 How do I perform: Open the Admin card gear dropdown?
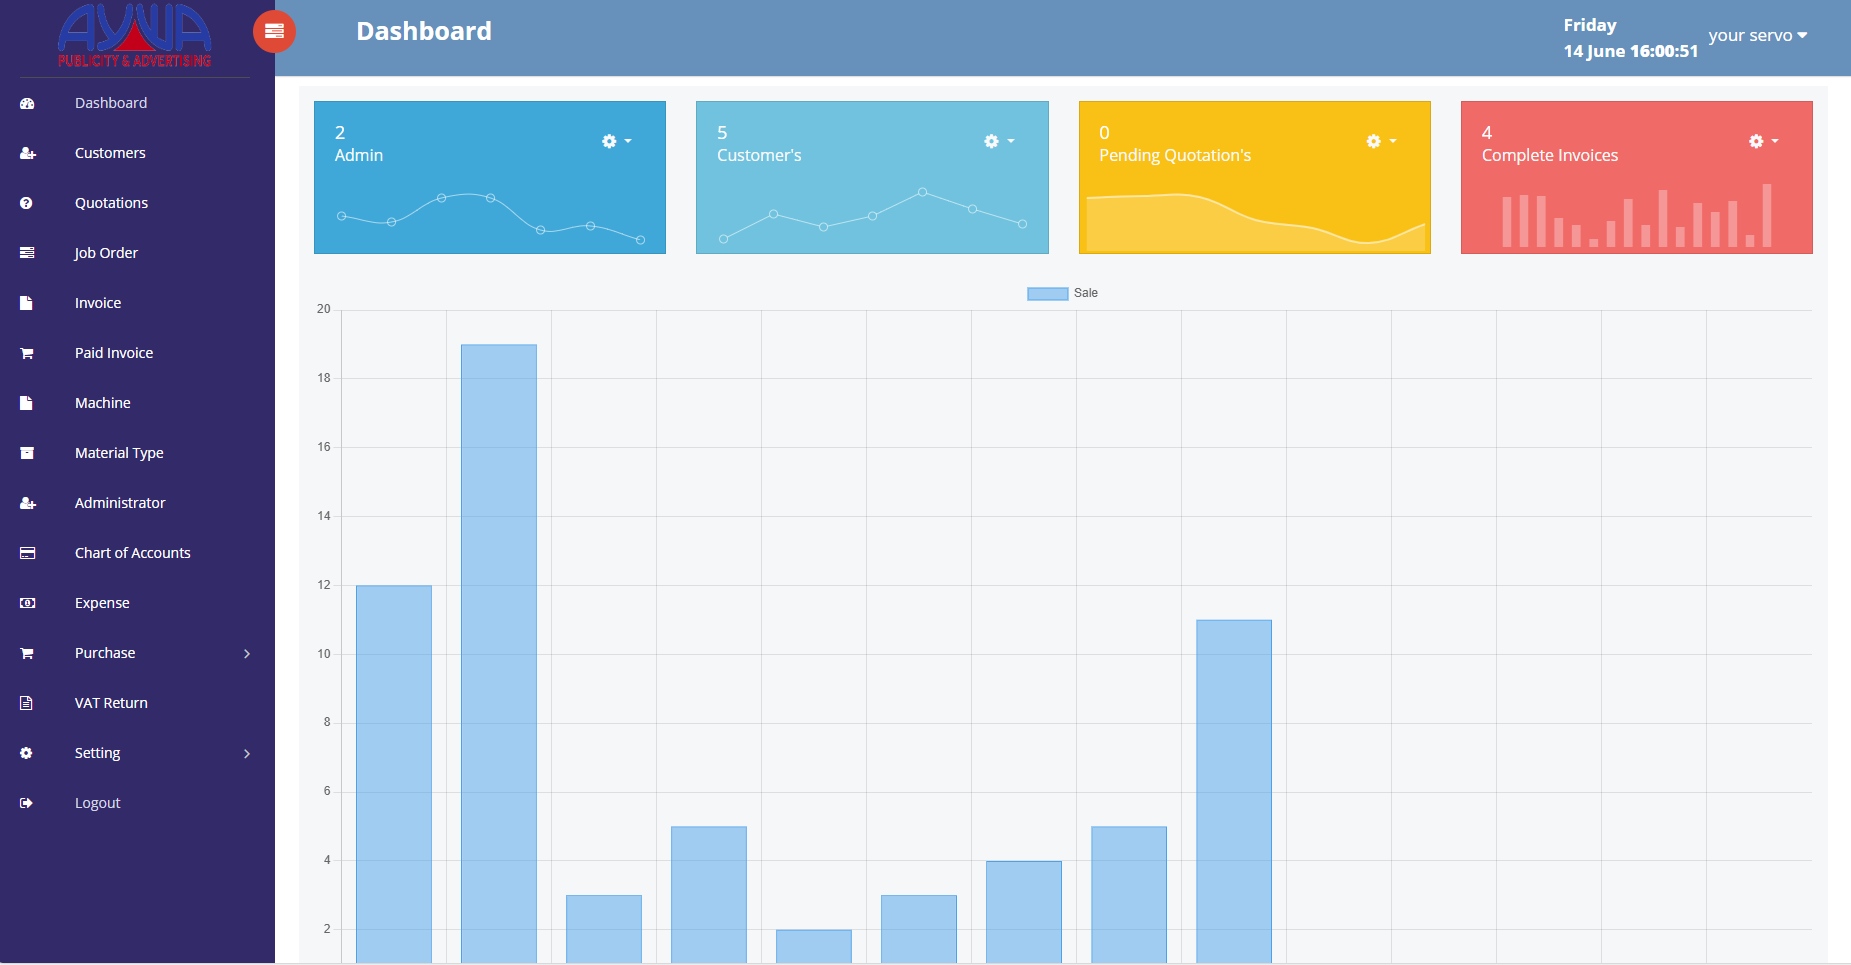(x=616, y=141)
